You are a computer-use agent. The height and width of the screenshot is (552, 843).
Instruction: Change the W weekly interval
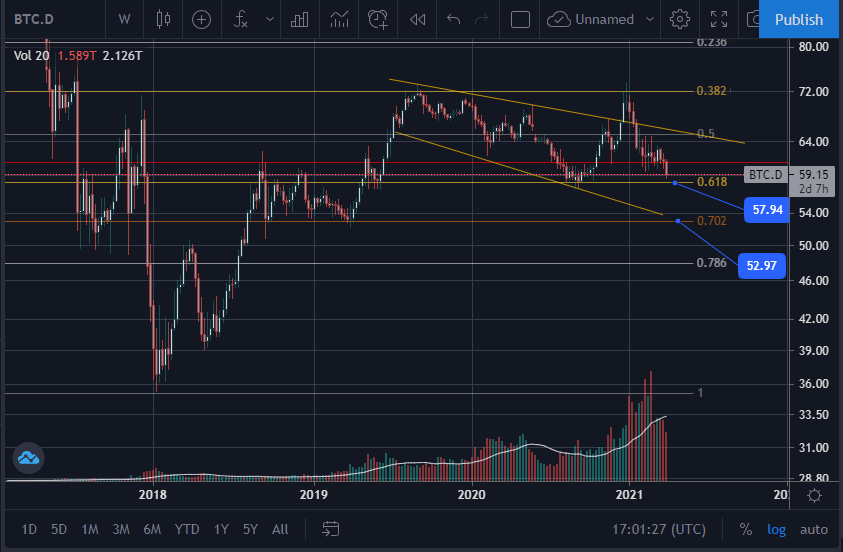[124, 20]
